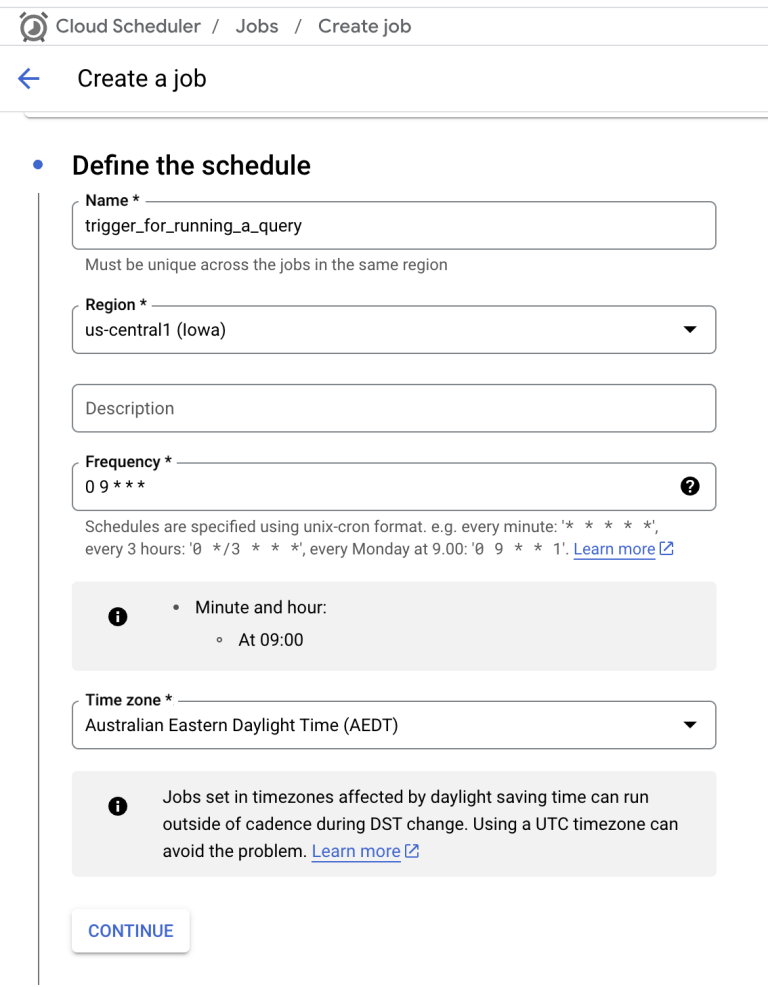This screenshot has height=987, width=768.
Task: Select the 'At 09:00' schedule summary text
Action: [x=272, y=639]
